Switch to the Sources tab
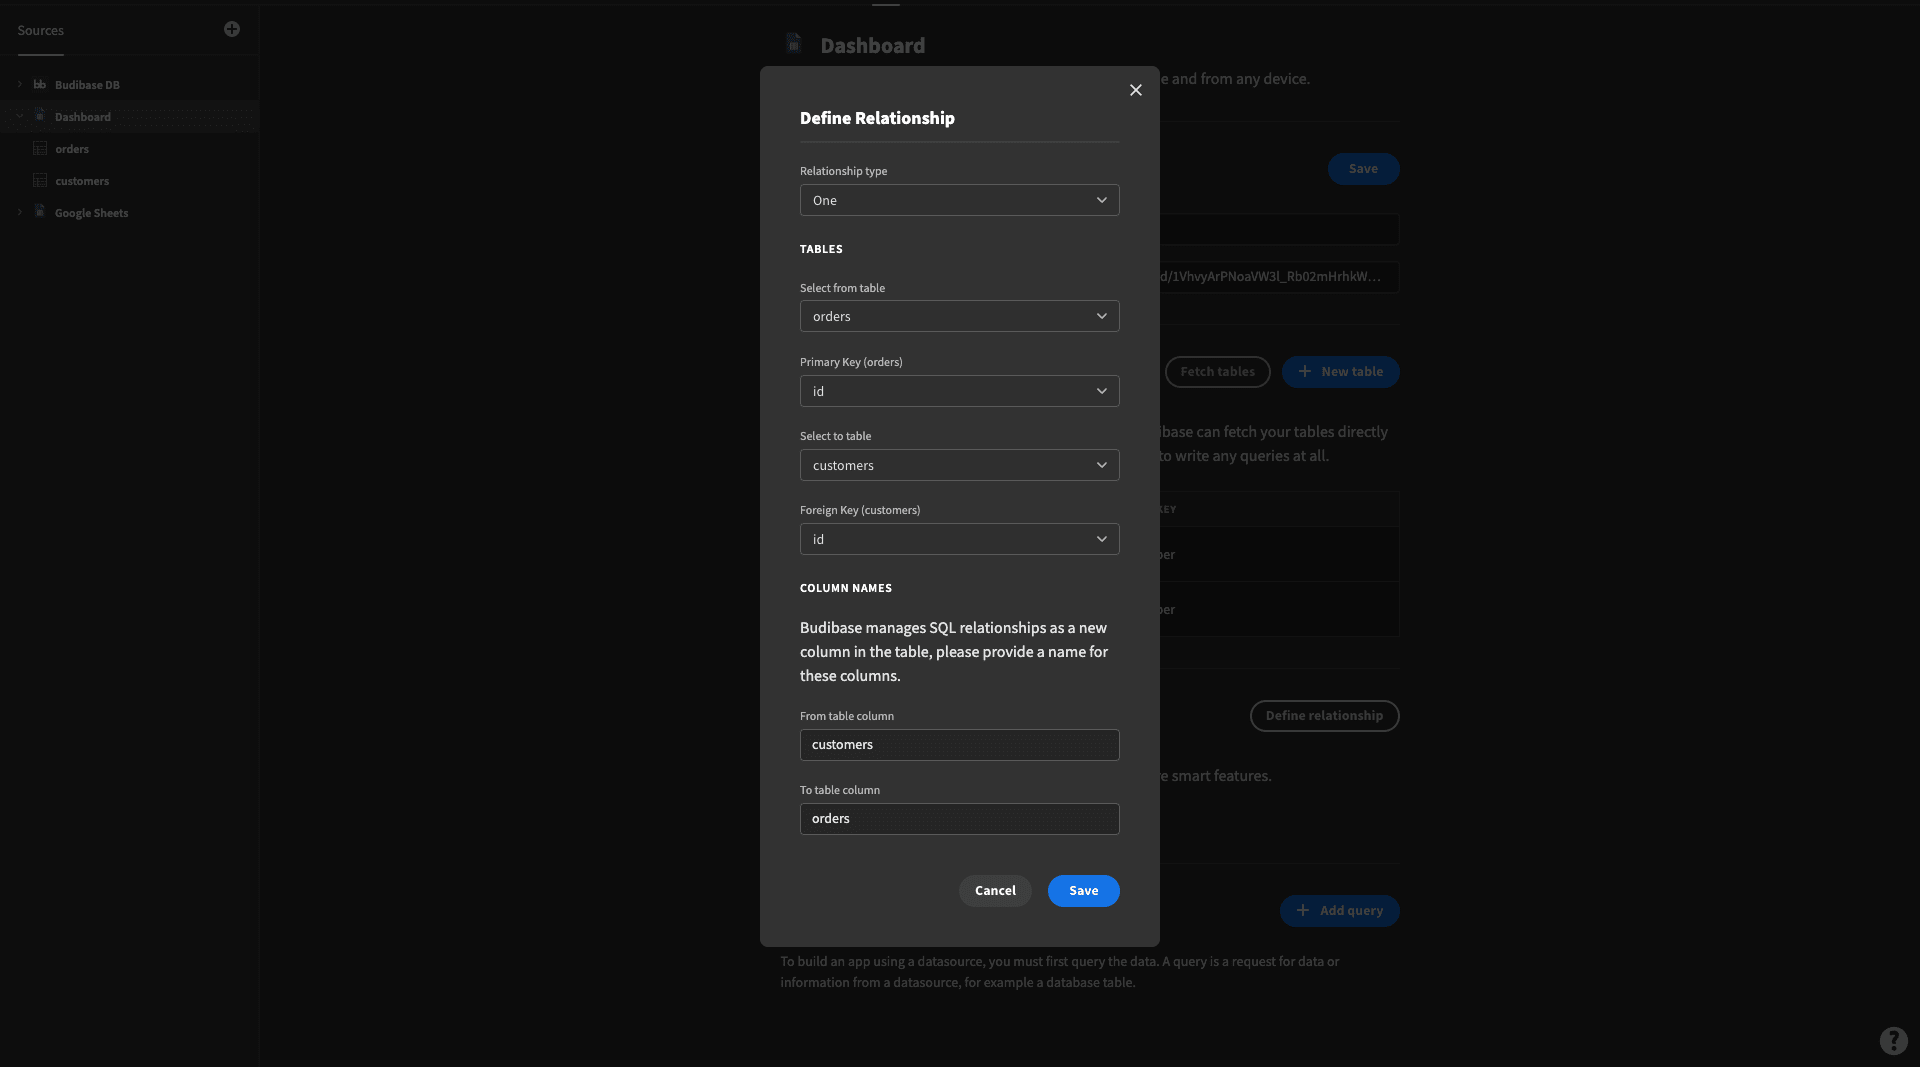 coord(40,31)
